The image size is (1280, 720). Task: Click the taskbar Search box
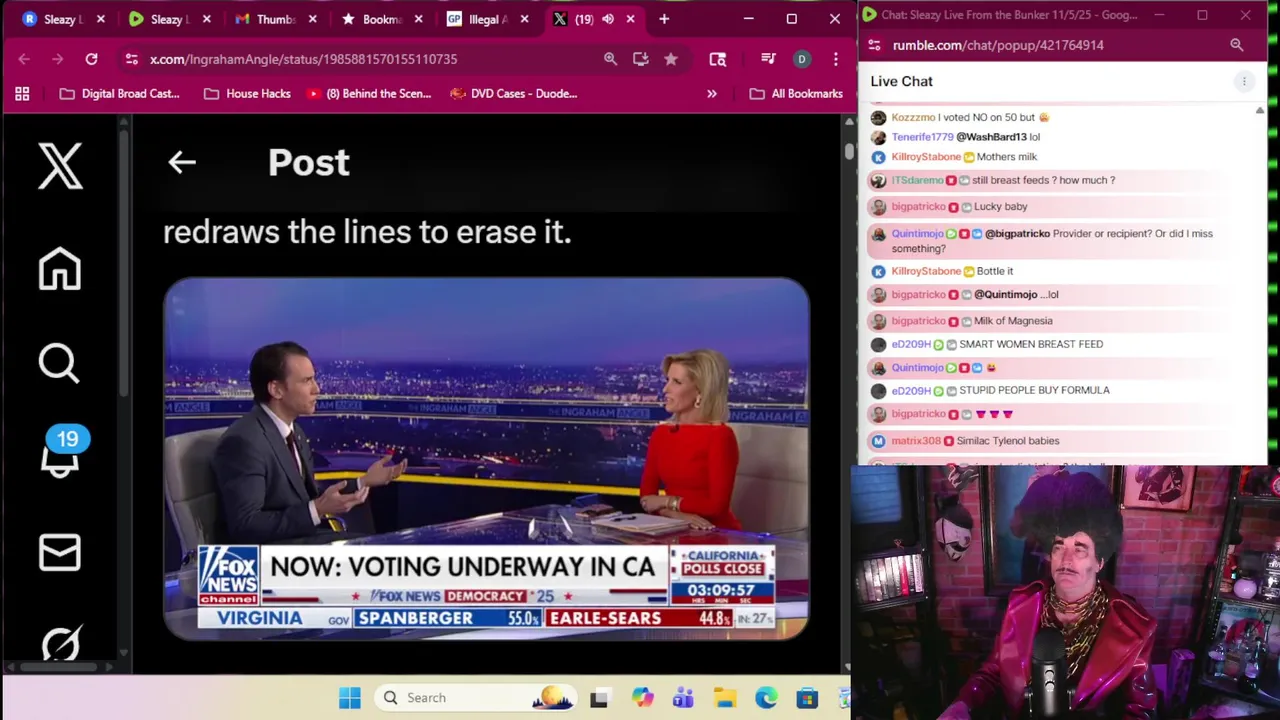[477, 698]
